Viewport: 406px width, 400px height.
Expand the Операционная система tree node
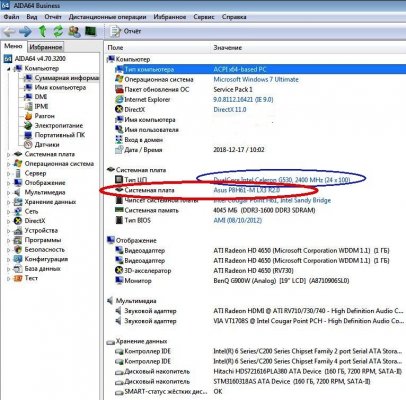coord(9,164)
